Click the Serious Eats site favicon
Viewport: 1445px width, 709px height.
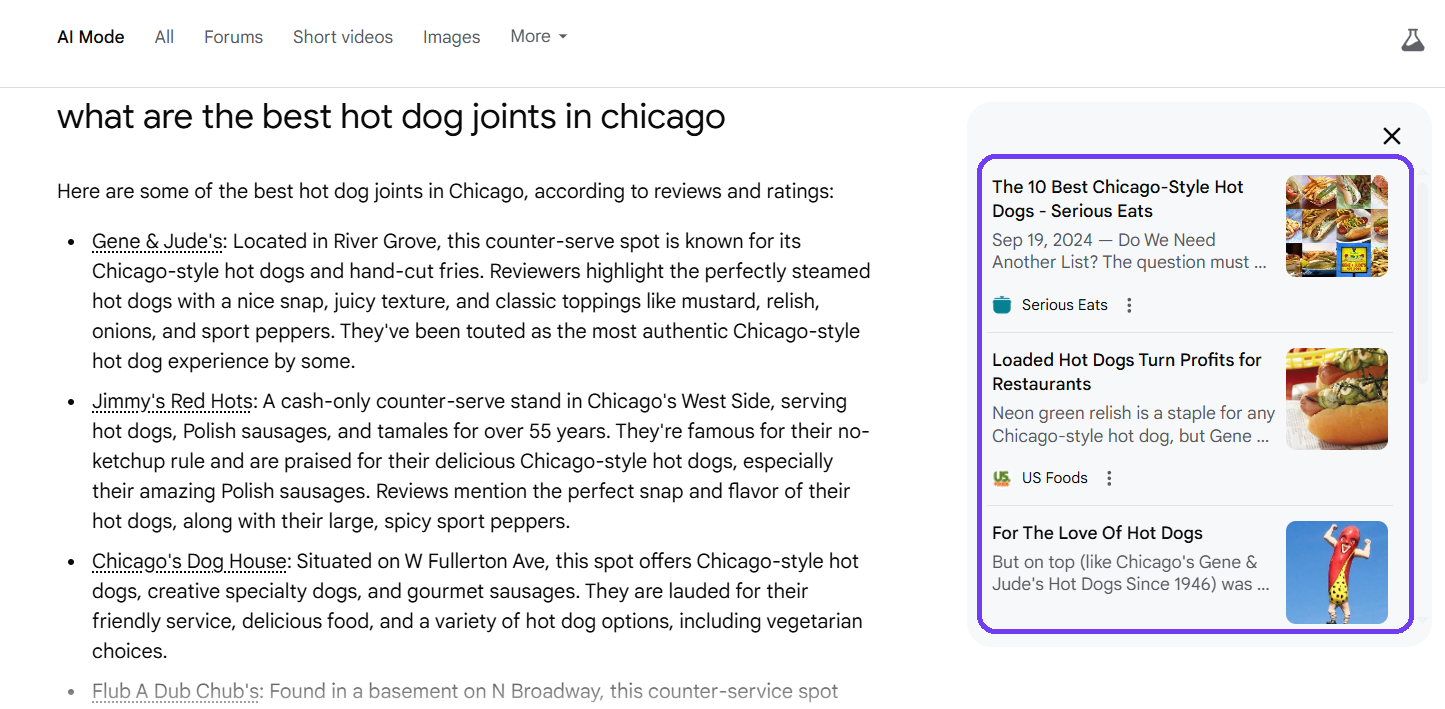pos(1002,305)
